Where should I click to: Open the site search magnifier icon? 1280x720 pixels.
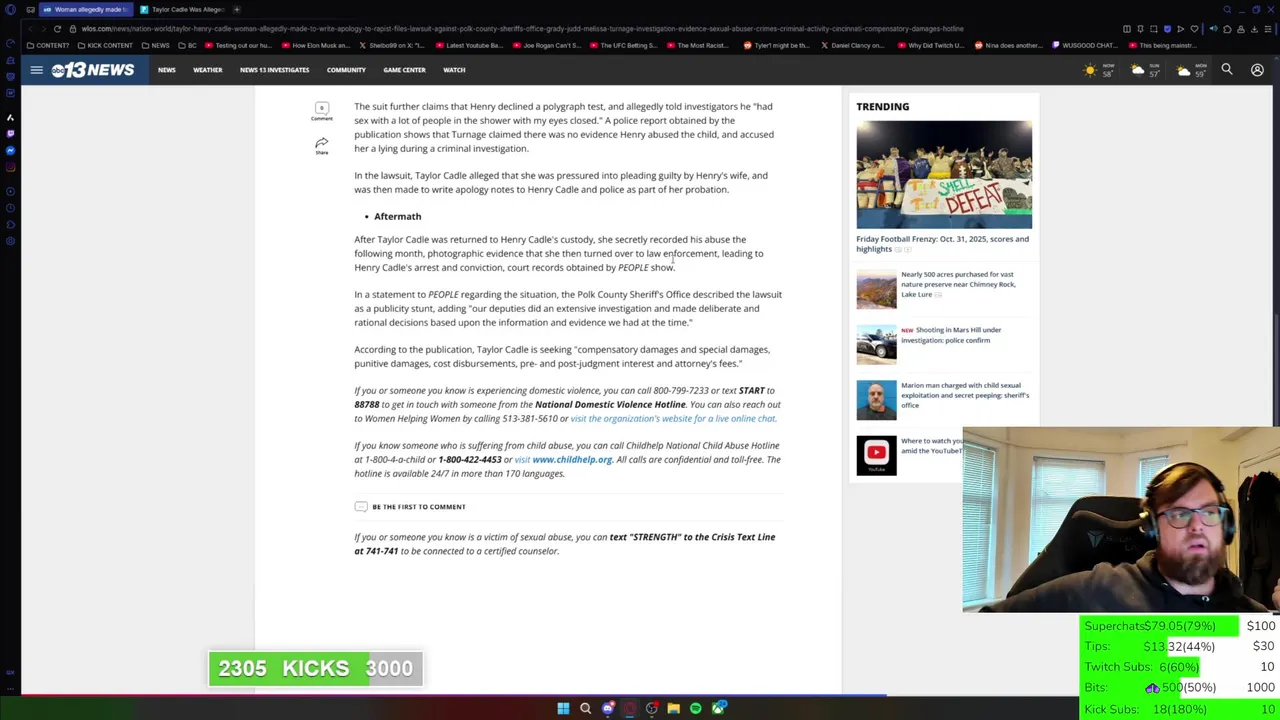click(x=1227, y=70)
